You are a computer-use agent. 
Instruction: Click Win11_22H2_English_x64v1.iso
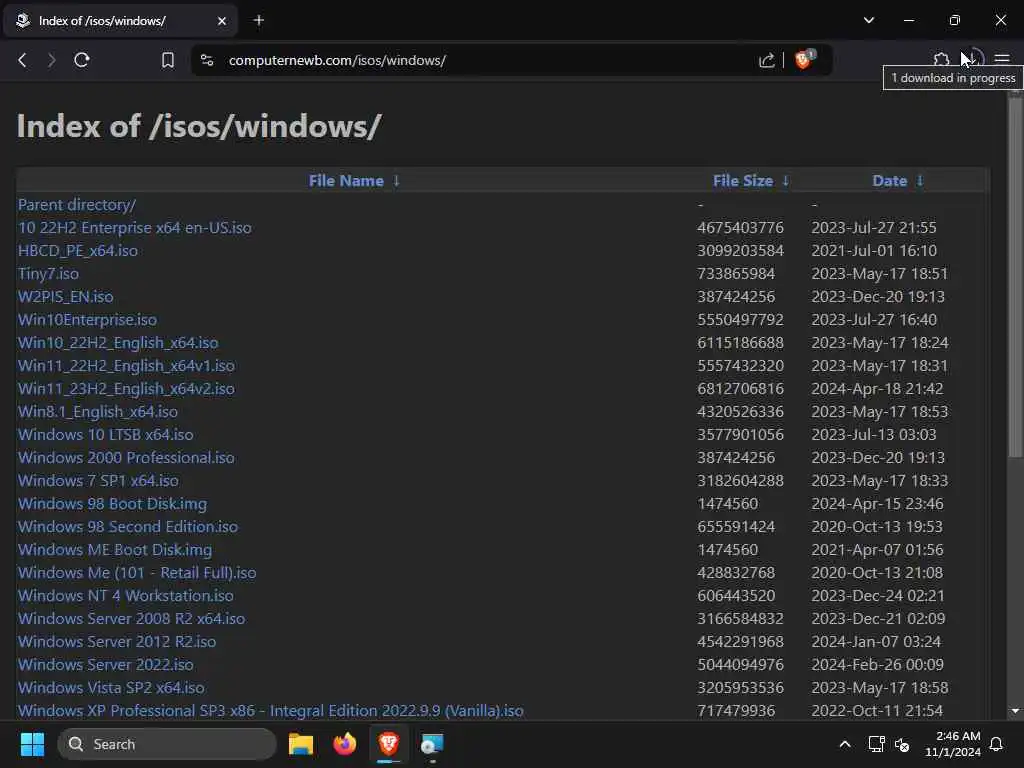point(126,366)
